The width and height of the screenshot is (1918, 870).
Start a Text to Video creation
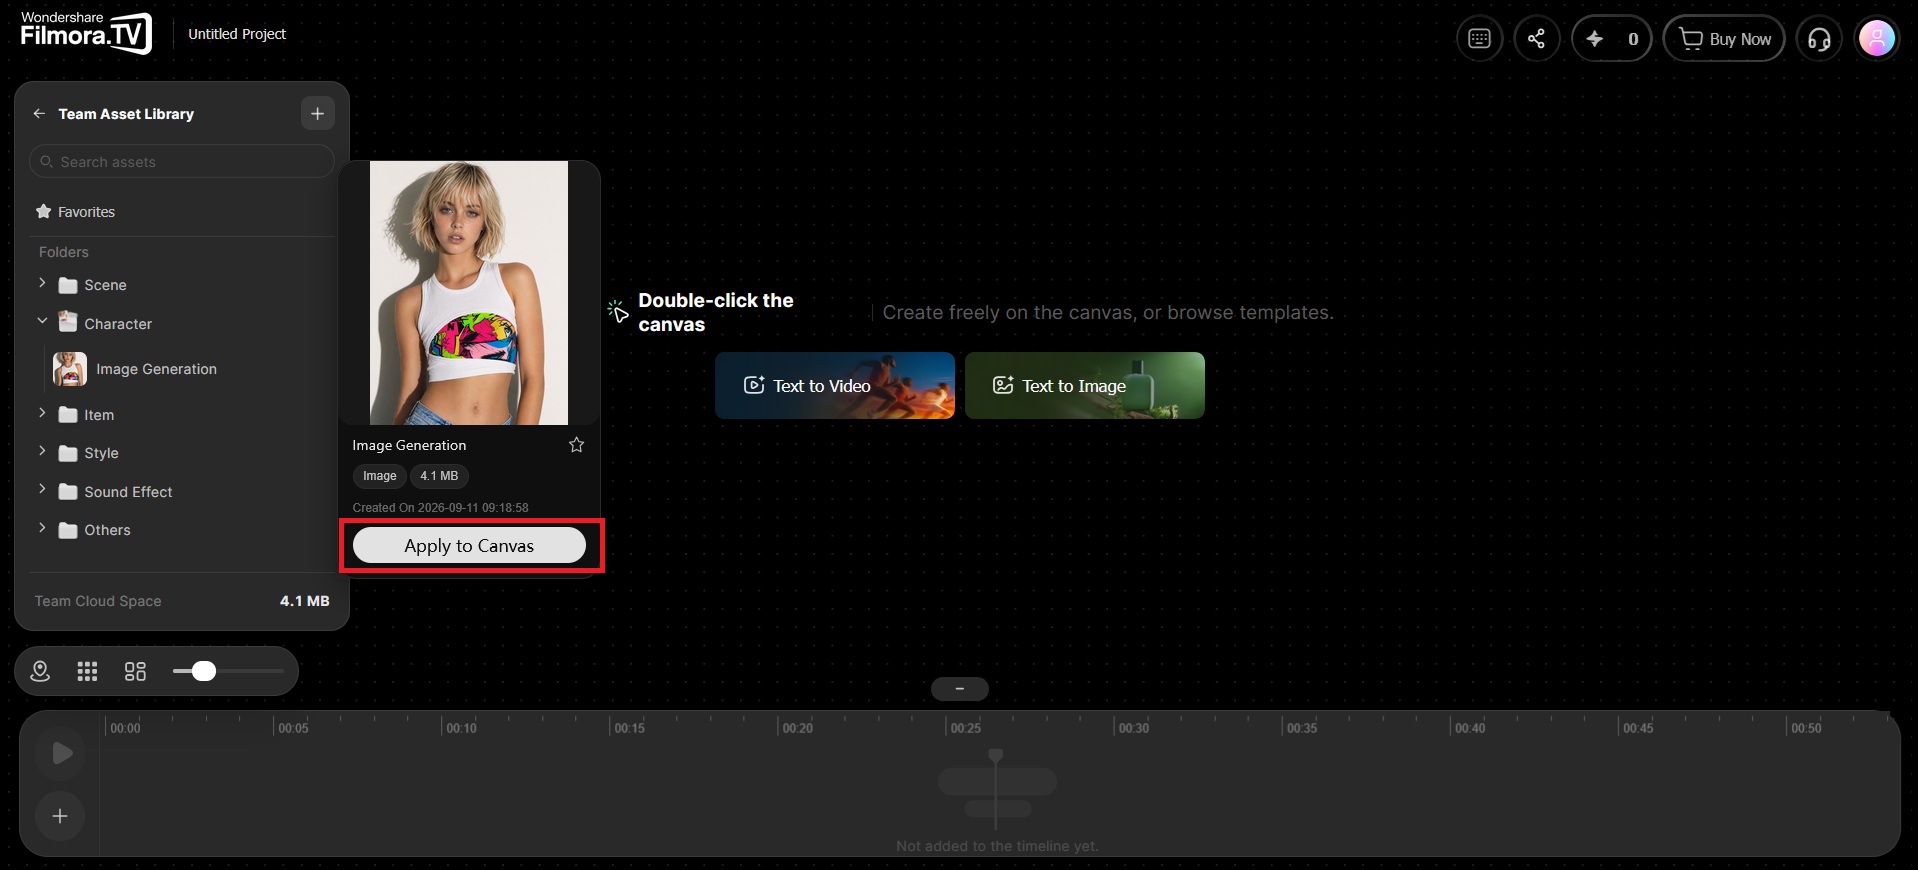(835, 385)
